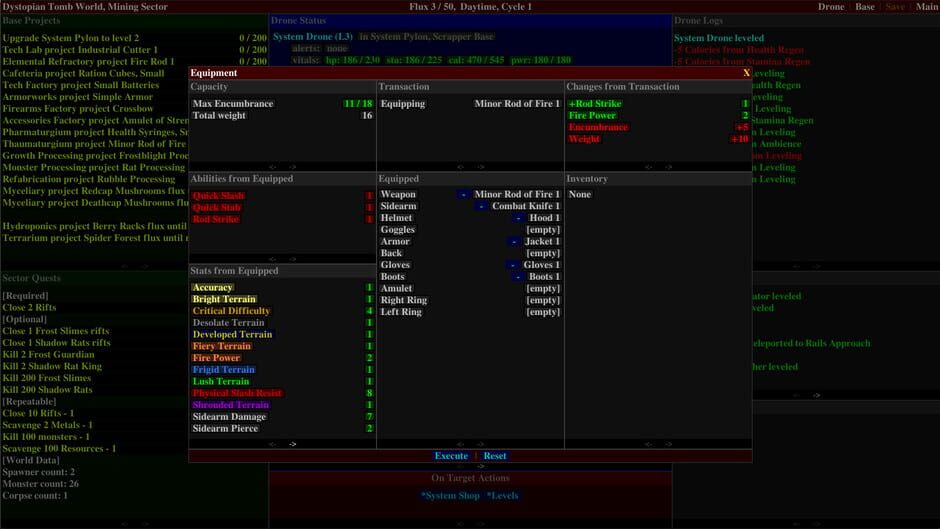Click Encumbrance in Changes from Transaction

(x=598, y=127)
